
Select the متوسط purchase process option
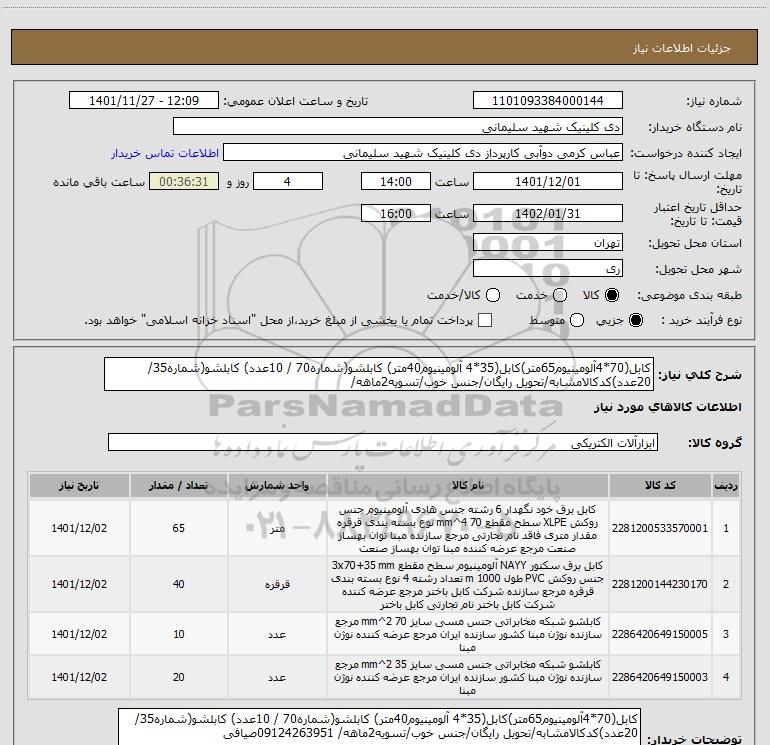pyautogui.click(x=577, y=320)
